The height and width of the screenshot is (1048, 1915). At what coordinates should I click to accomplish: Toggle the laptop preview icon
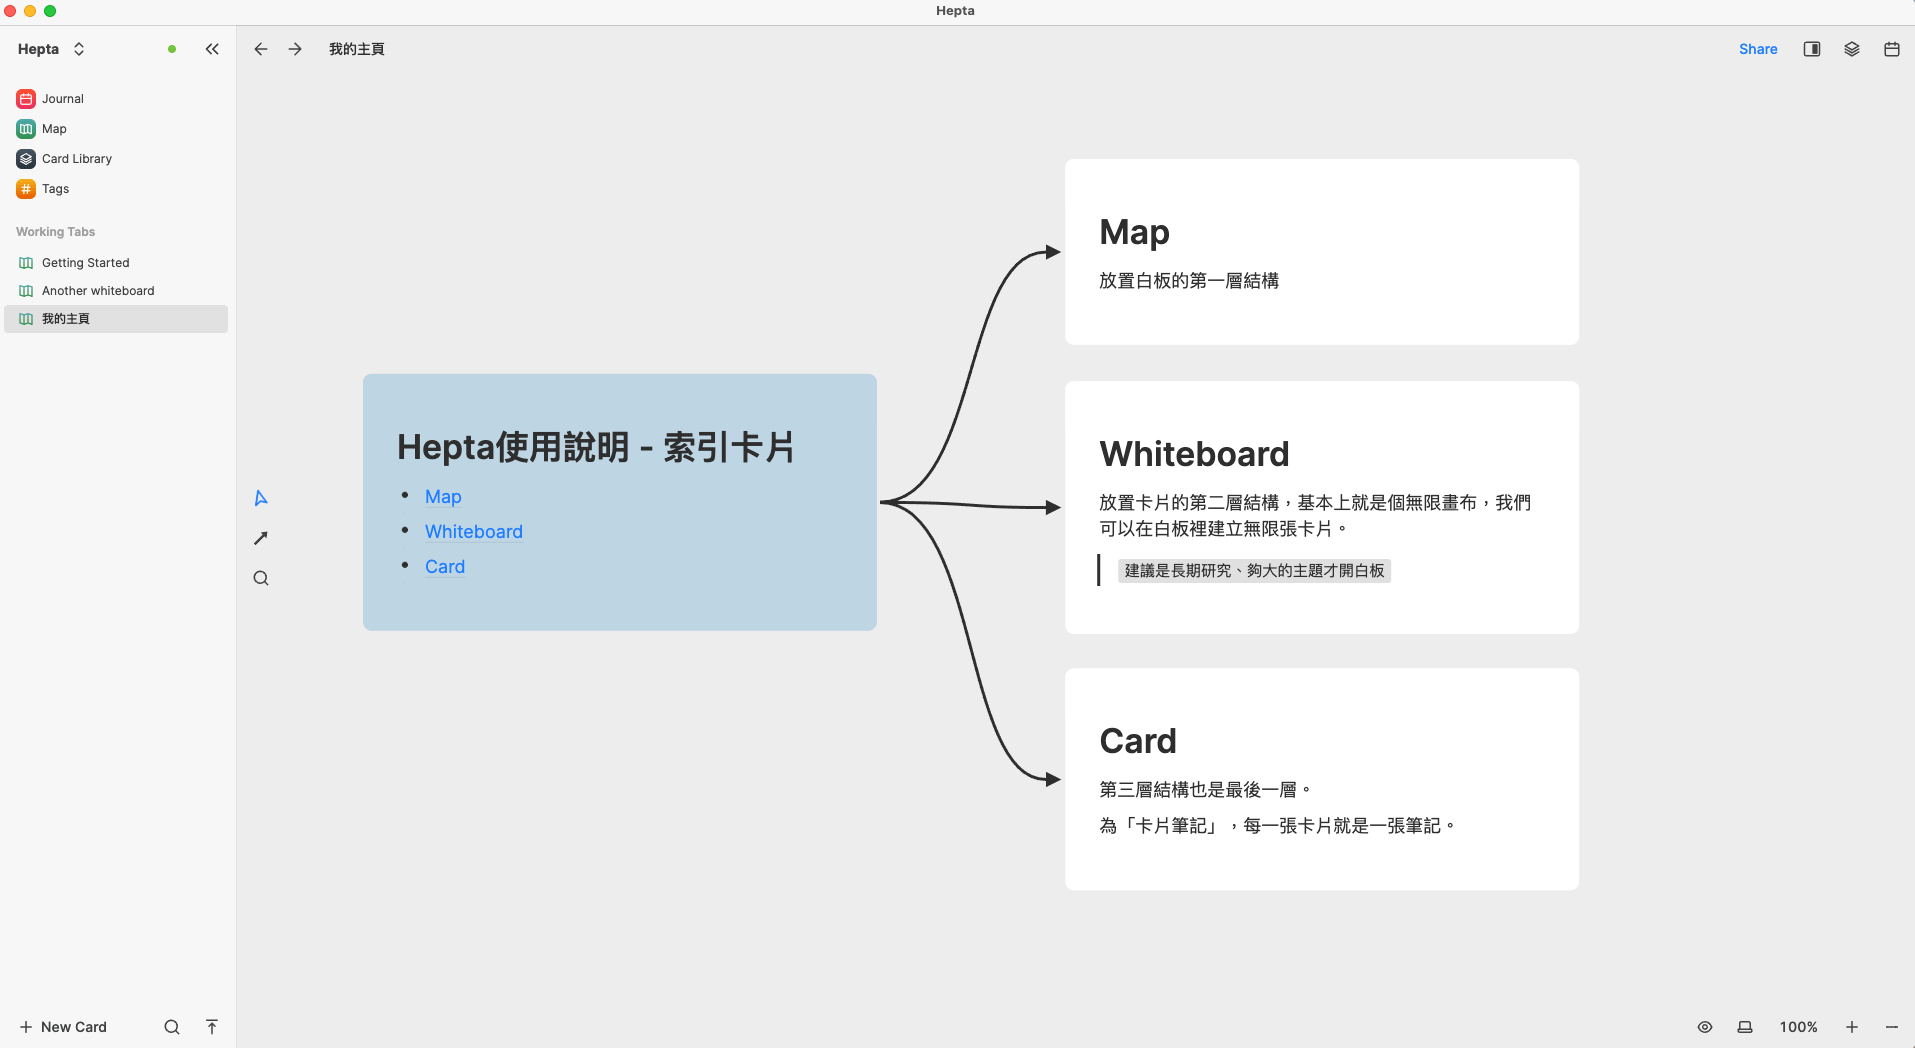(x=1743, y=1027)
